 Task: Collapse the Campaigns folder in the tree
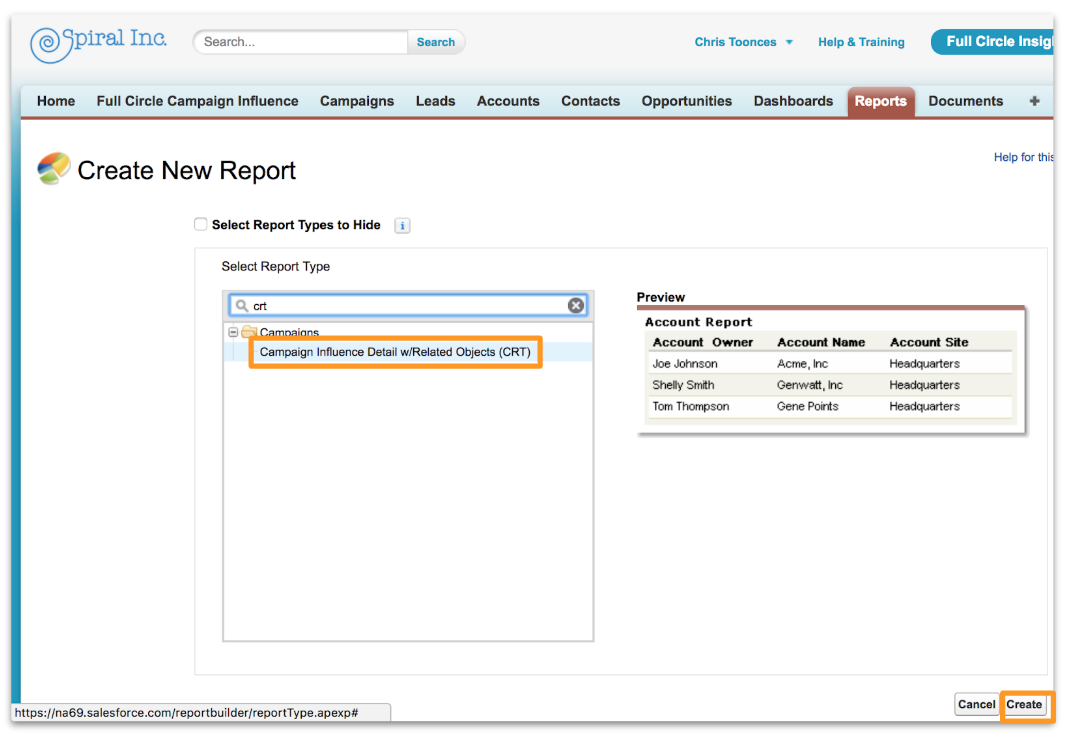click(x=233, y=333)
